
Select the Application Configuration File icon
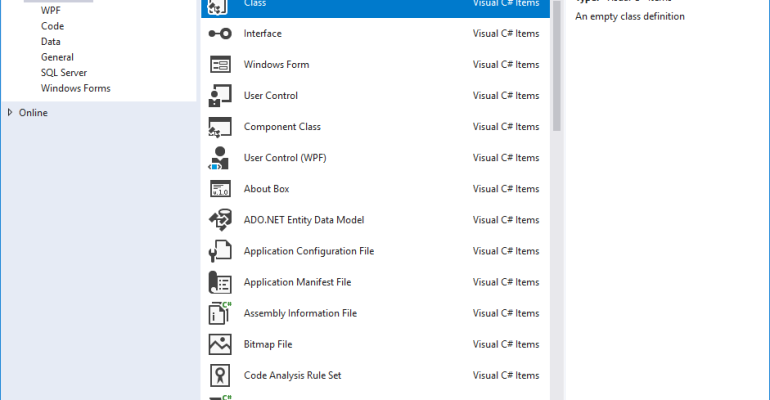click(x=220, y=251)
